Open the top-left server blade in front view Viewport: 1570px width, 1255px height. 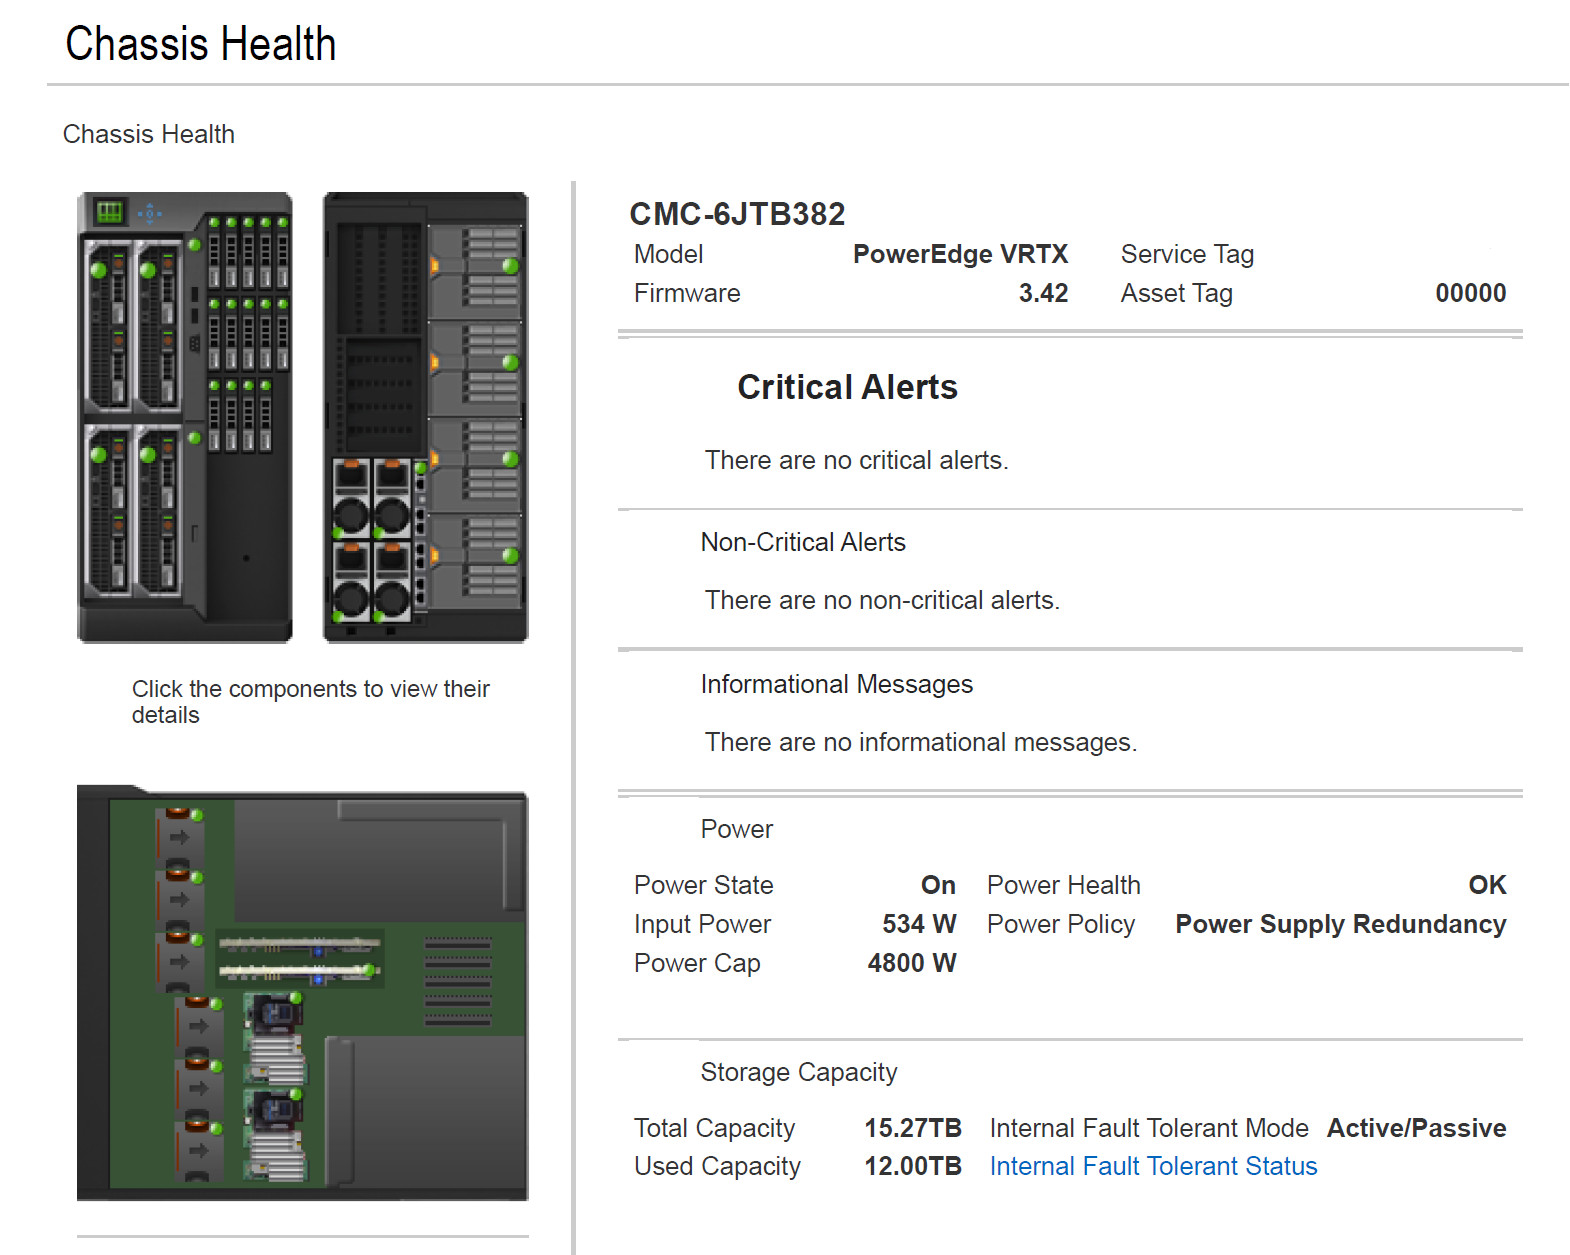click(108, 326)
